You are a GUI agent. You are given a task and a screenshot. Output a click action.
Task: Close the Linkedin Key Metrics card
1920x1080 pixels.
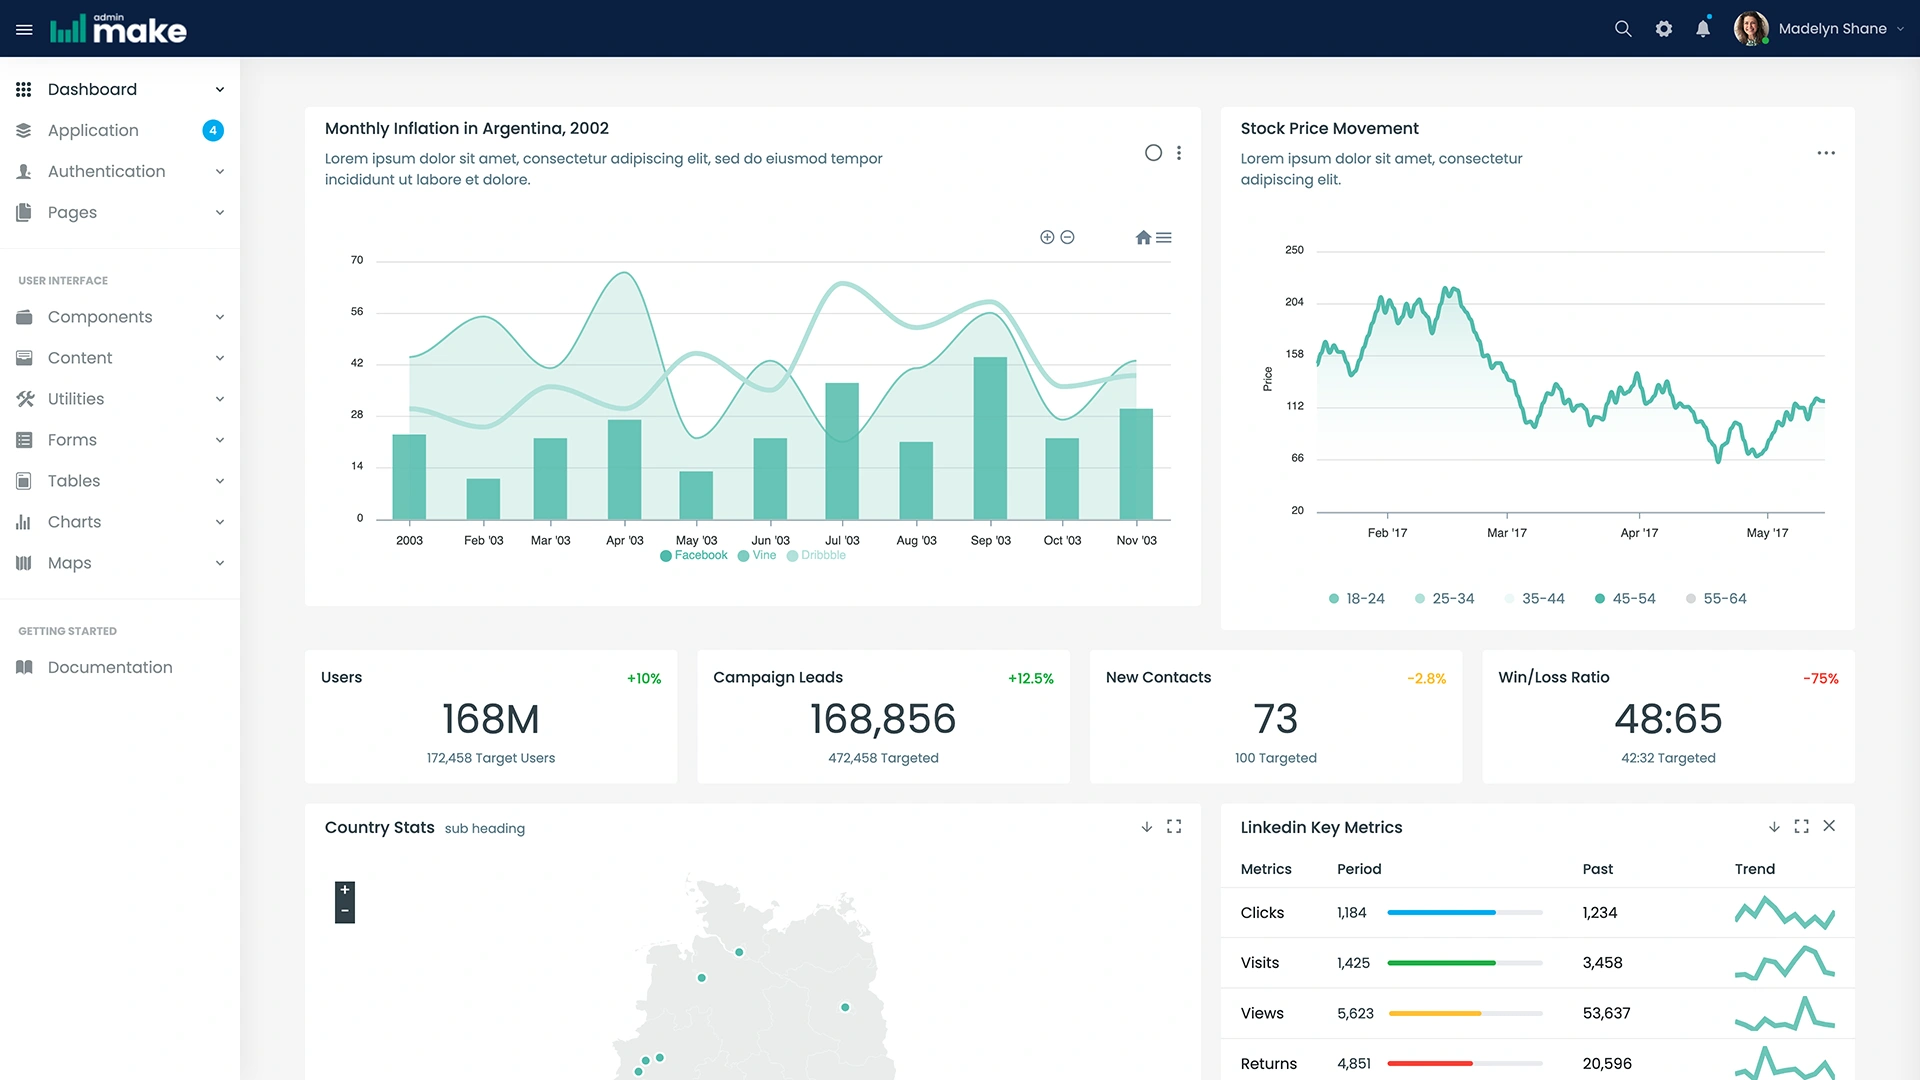click(1829, 826)
